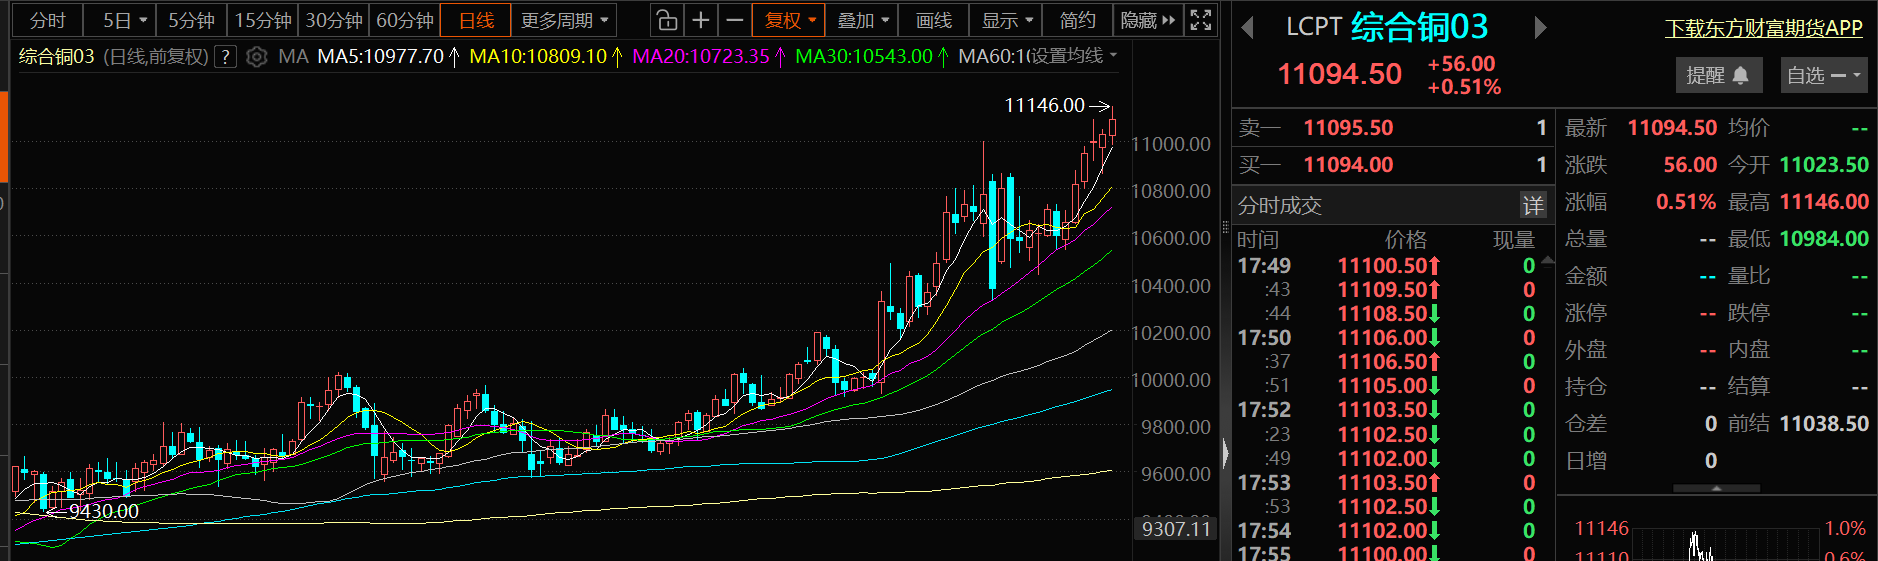Open 详 details for 分时成交
This screenshot has width=1878, height=561.
coord(1532,206)
